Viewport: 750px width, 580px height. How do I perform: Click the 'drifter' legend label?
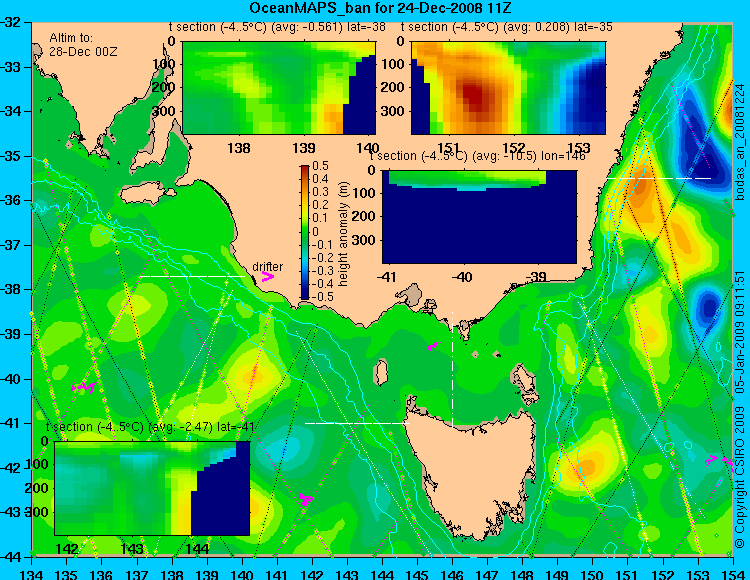[x=267, y=266]
